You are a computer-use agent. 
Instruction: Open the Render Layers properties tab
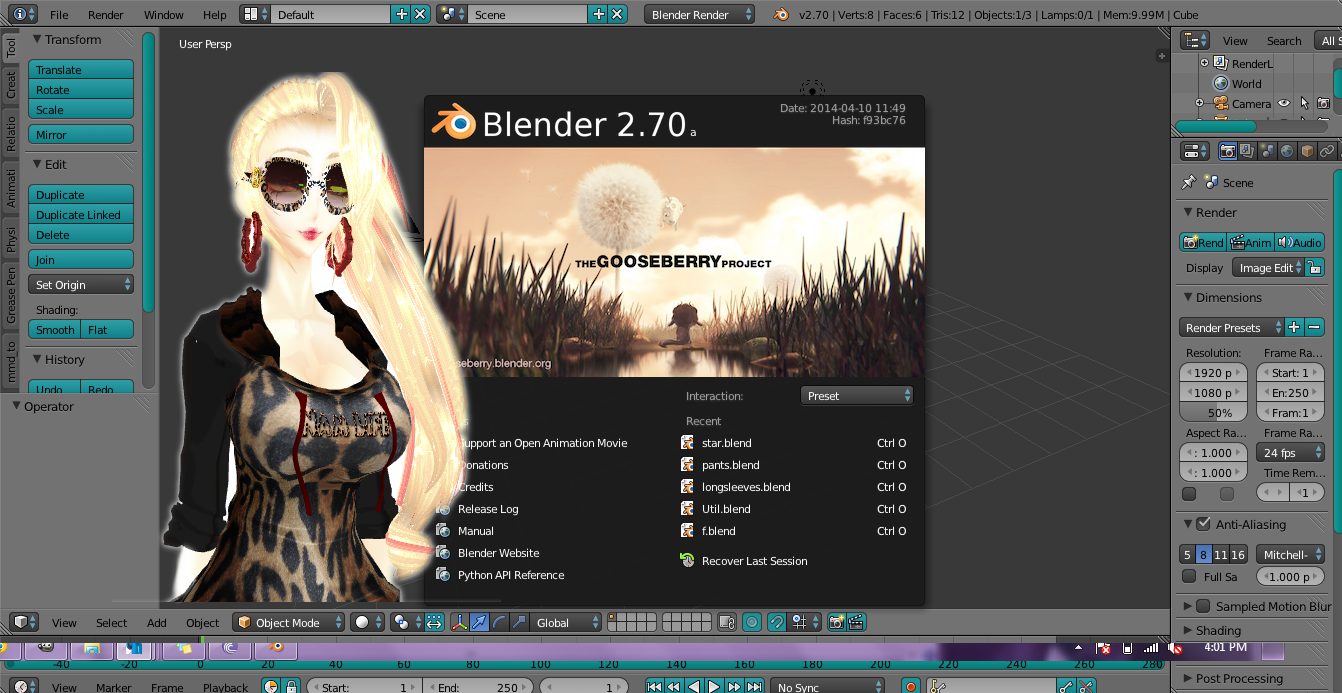[x=1247, y=151]
